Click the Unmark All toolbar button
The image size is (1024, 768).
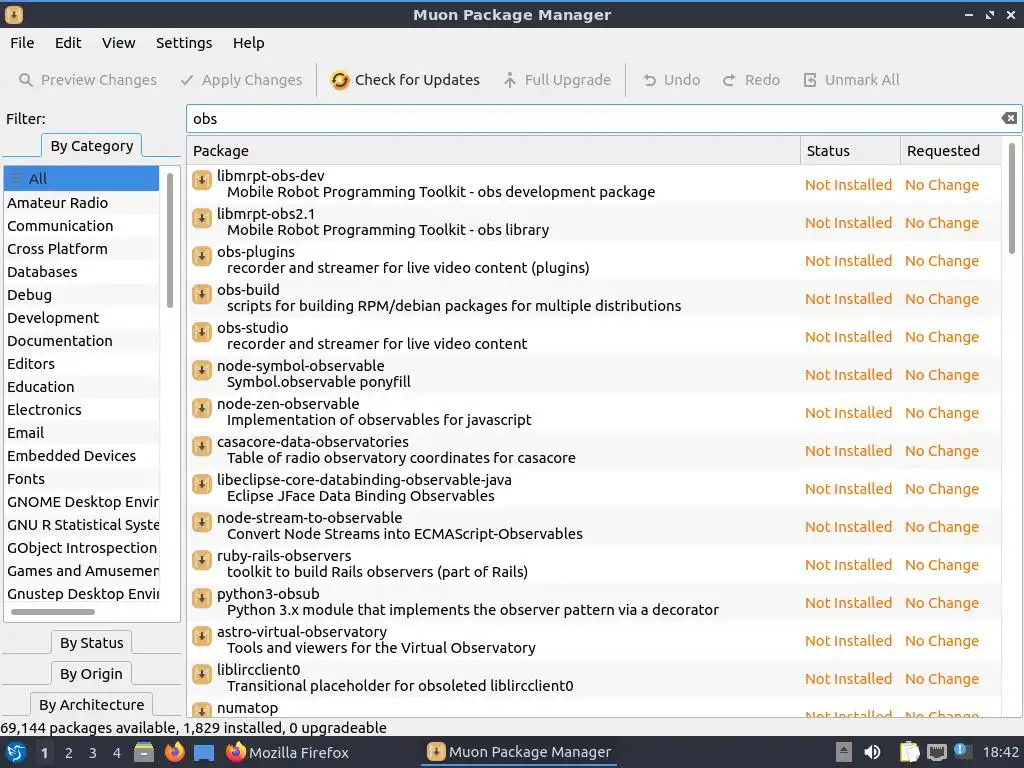coord(852,80)
